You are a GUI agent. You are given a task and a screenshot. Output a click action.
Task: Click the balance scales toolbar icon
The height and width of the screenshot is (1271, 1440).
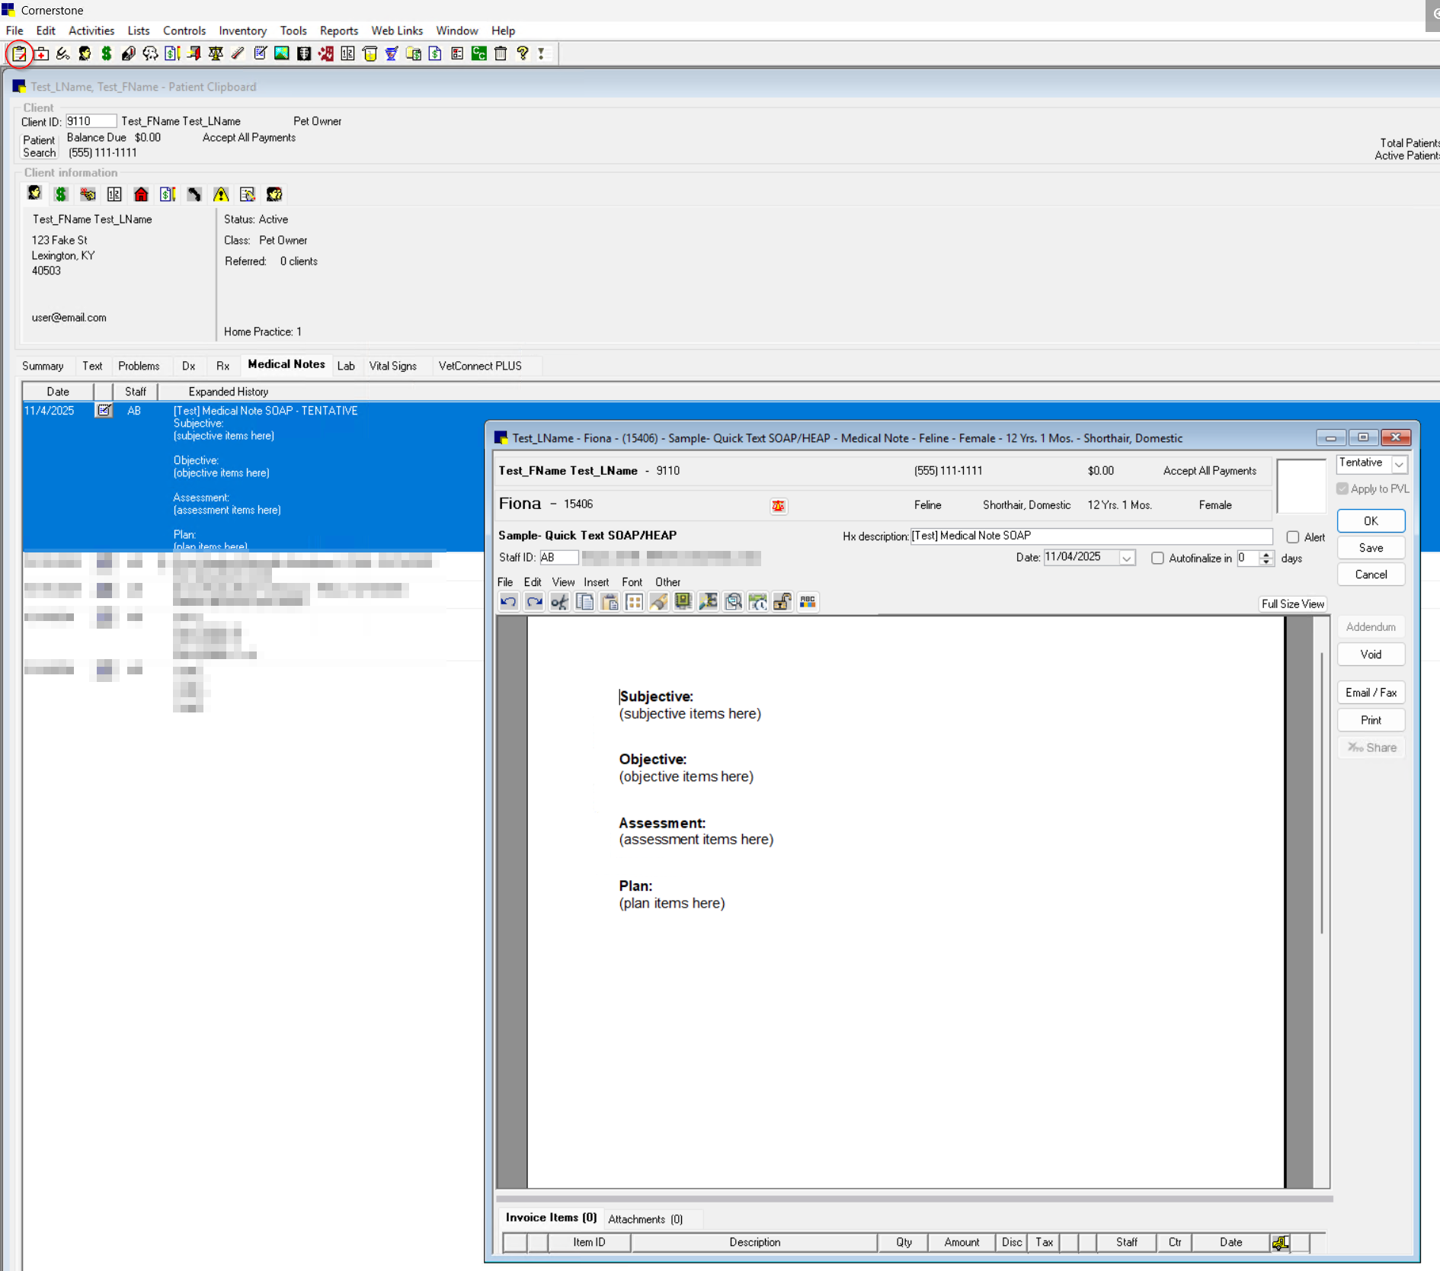[216, 53]
